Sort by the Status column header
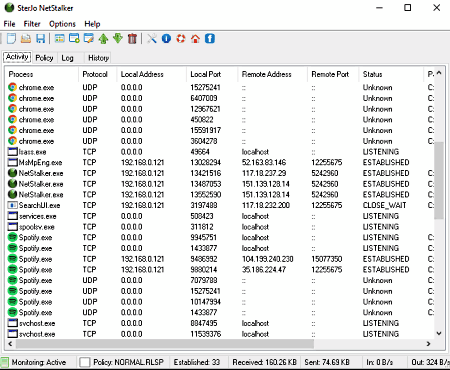This screenshot has width=450, height=370. 391,74
